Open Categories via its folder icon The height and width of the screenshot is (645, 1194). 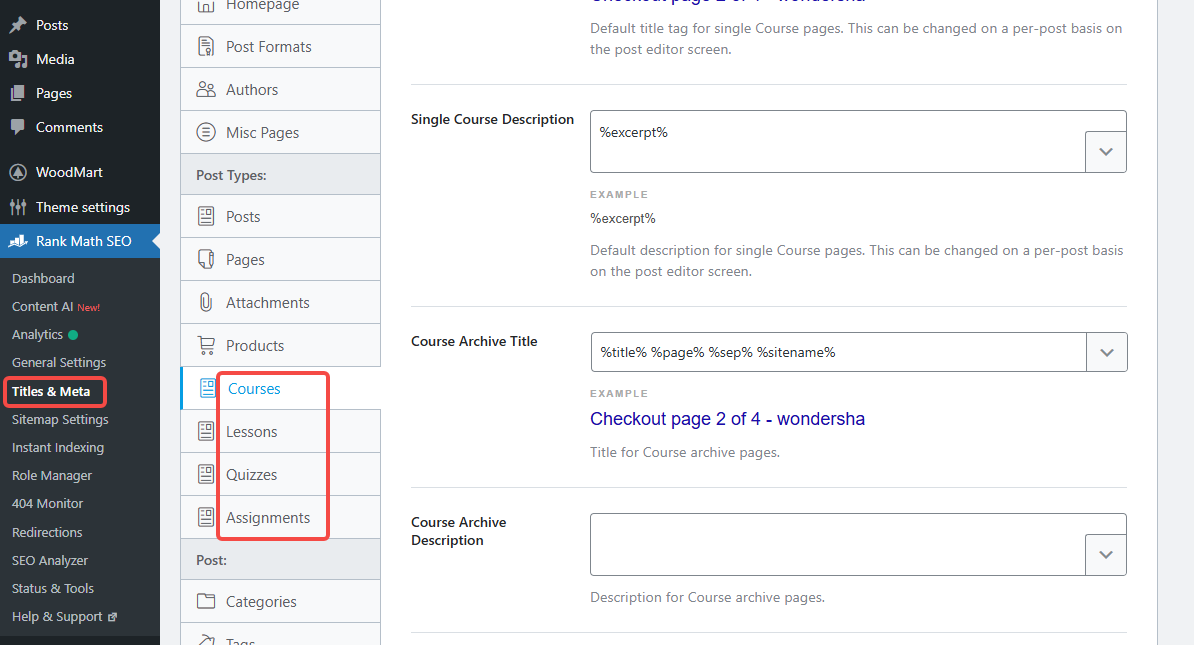[207, 601]
